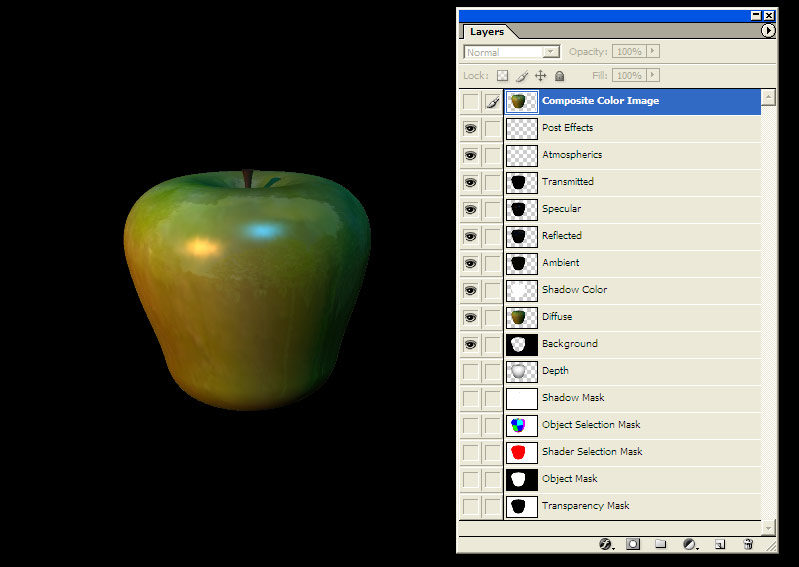The height and width of the screenshot is (567, 799).
Task: Click the Create new layer icon
Action: pos(719,544)
